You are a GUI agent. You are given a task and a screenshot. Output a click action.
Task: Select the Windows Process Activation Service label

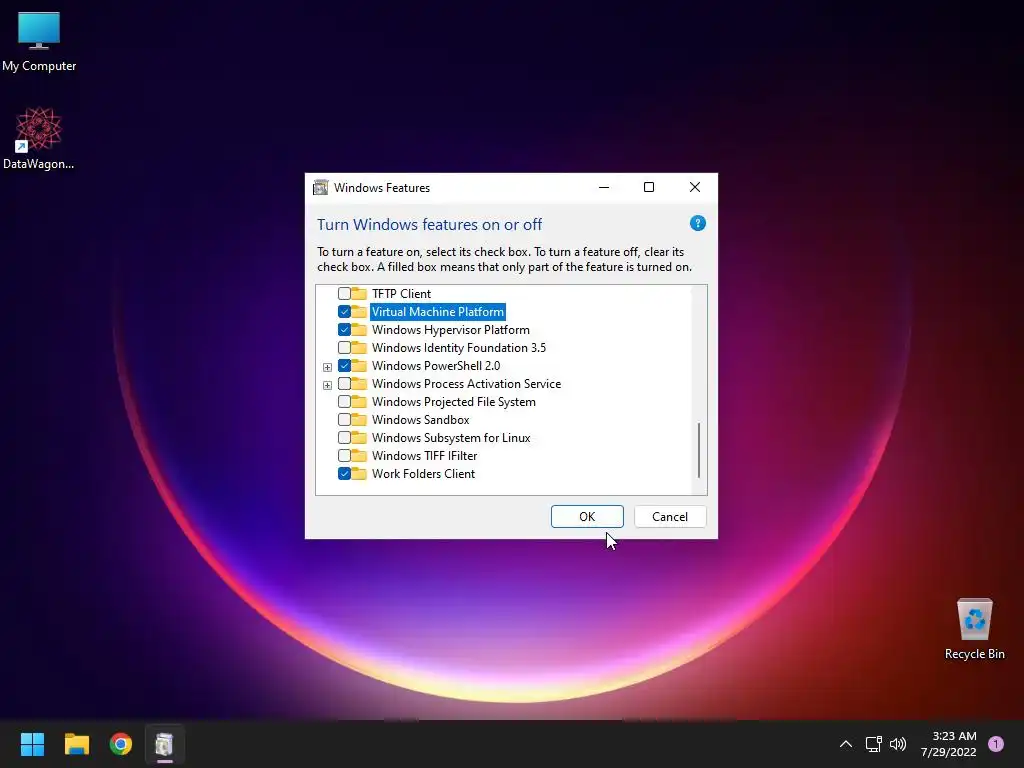pyautogui.click(x=466, y=383)
